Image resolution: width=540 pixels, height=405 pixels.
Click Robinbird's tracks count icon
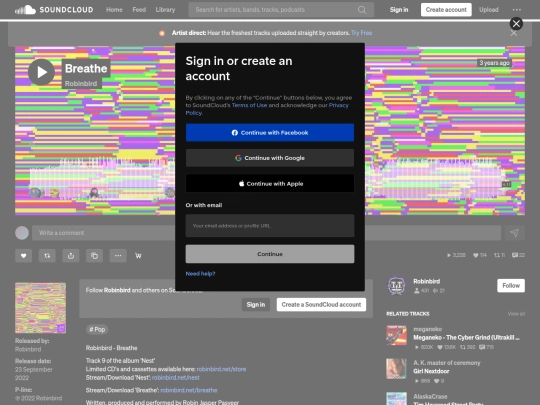pos(435,291)
